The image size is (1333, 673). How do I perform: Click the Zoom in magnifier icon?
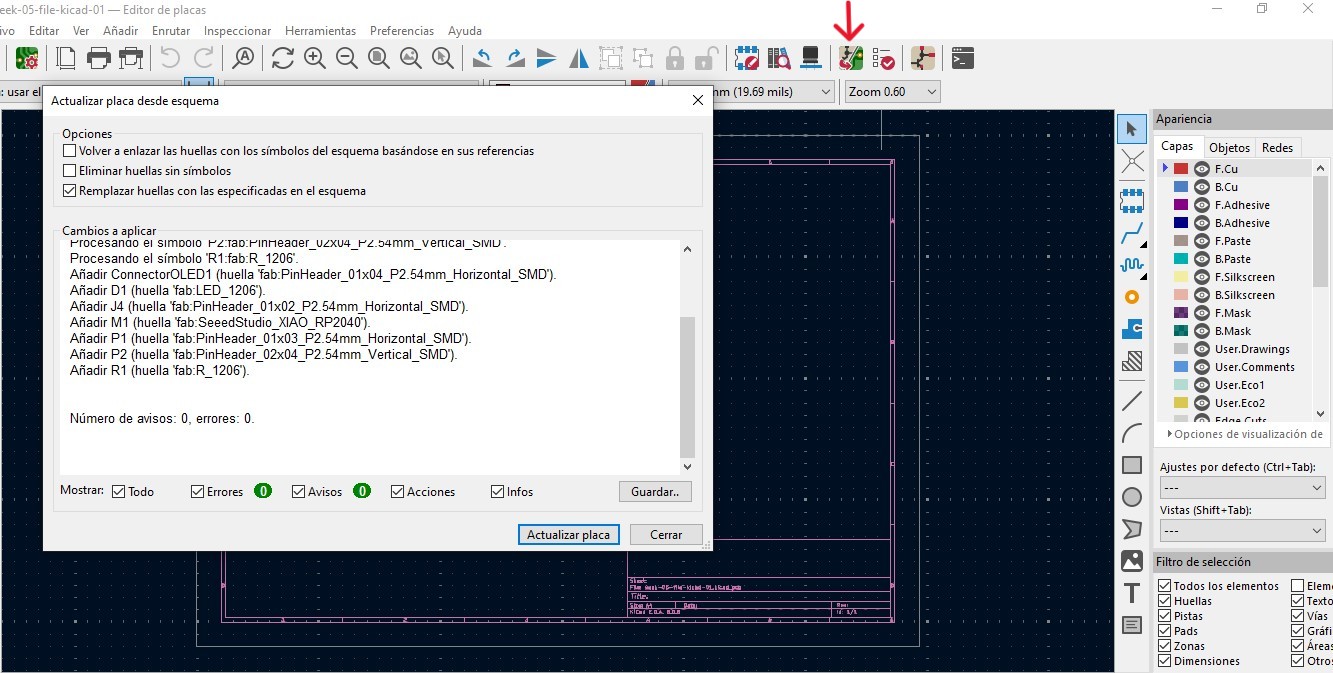(x=315, y=58)
